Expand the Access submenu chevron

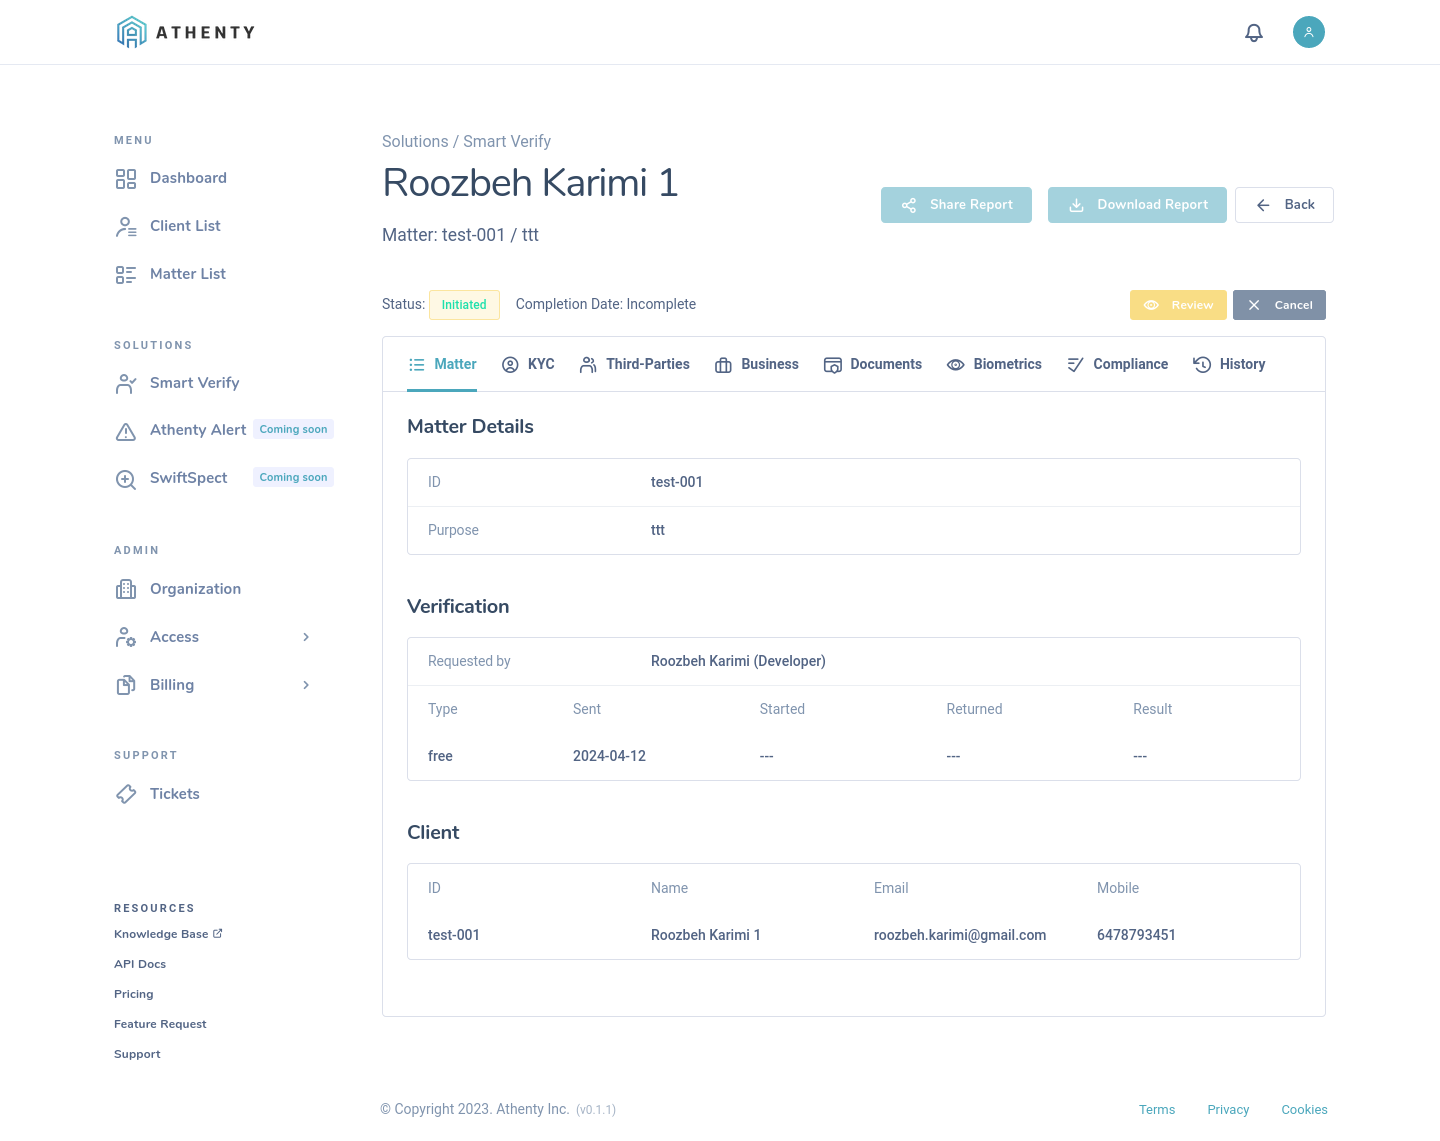tap(306, 637)
